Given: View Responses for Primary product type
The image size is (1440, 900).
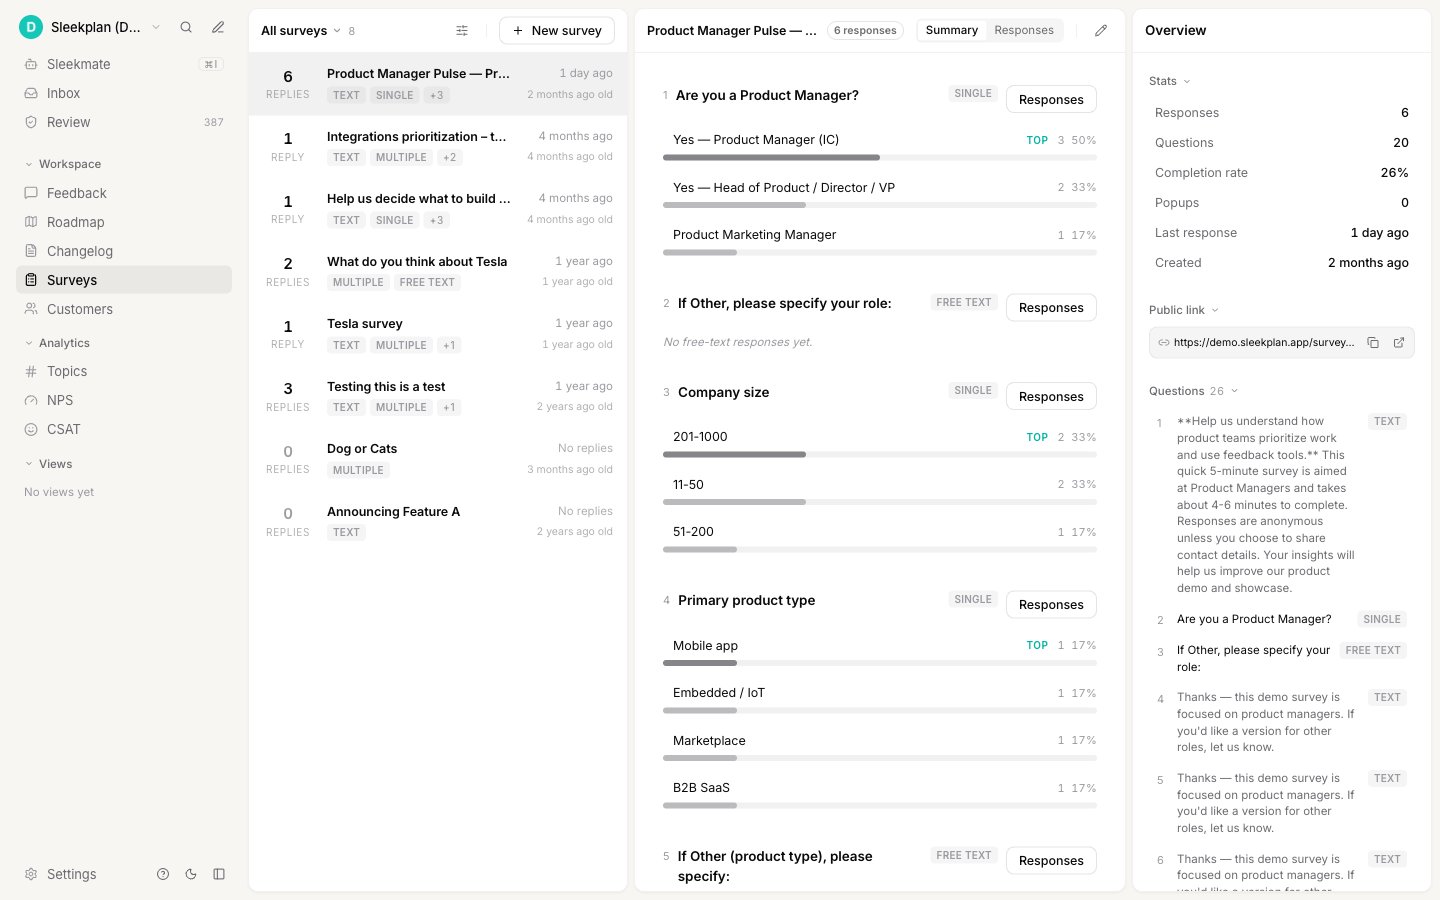Looking at the screenshot, I should [1051, 604].
